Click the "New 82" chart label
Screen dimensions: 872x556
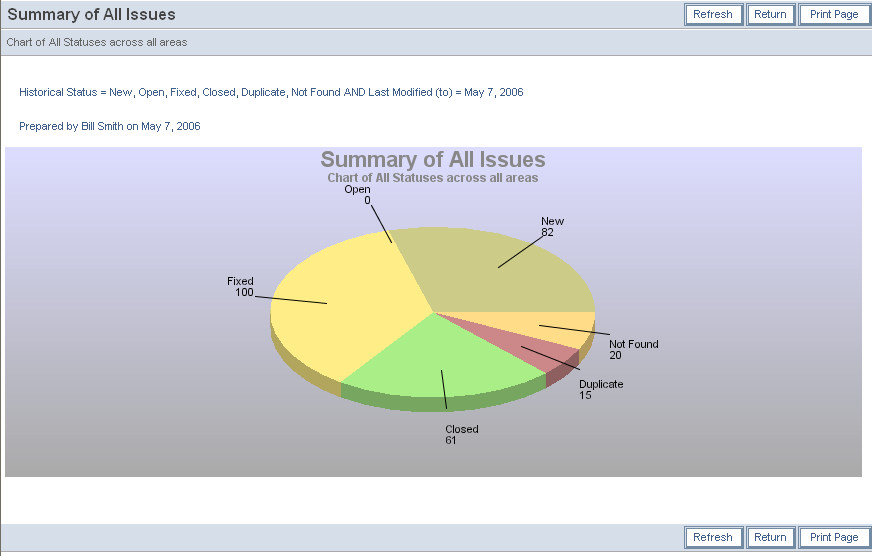point(552,226)
